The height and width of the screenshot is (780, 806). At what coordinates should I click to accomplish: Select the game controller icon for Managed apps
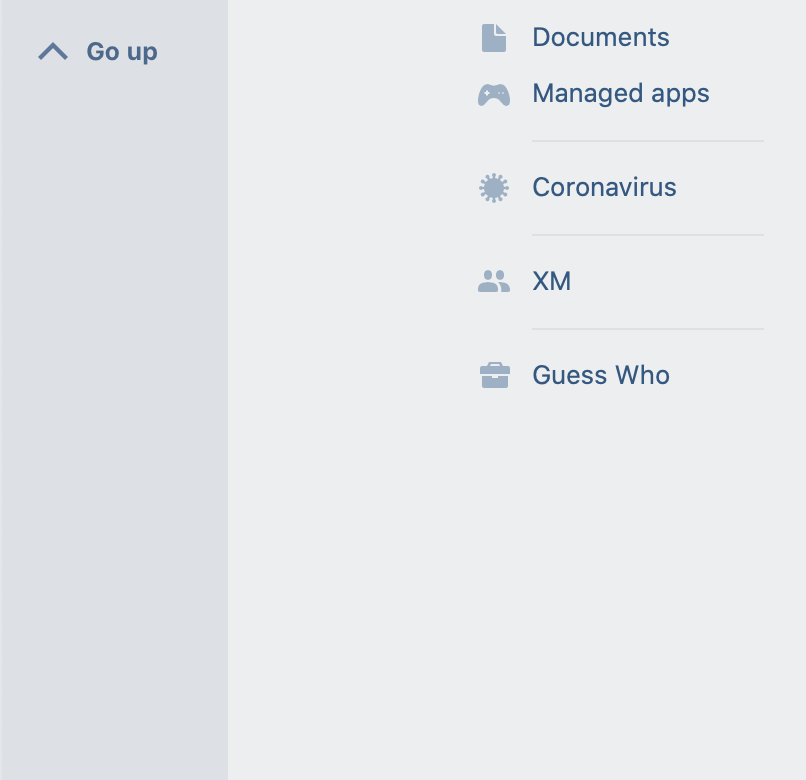493,93
